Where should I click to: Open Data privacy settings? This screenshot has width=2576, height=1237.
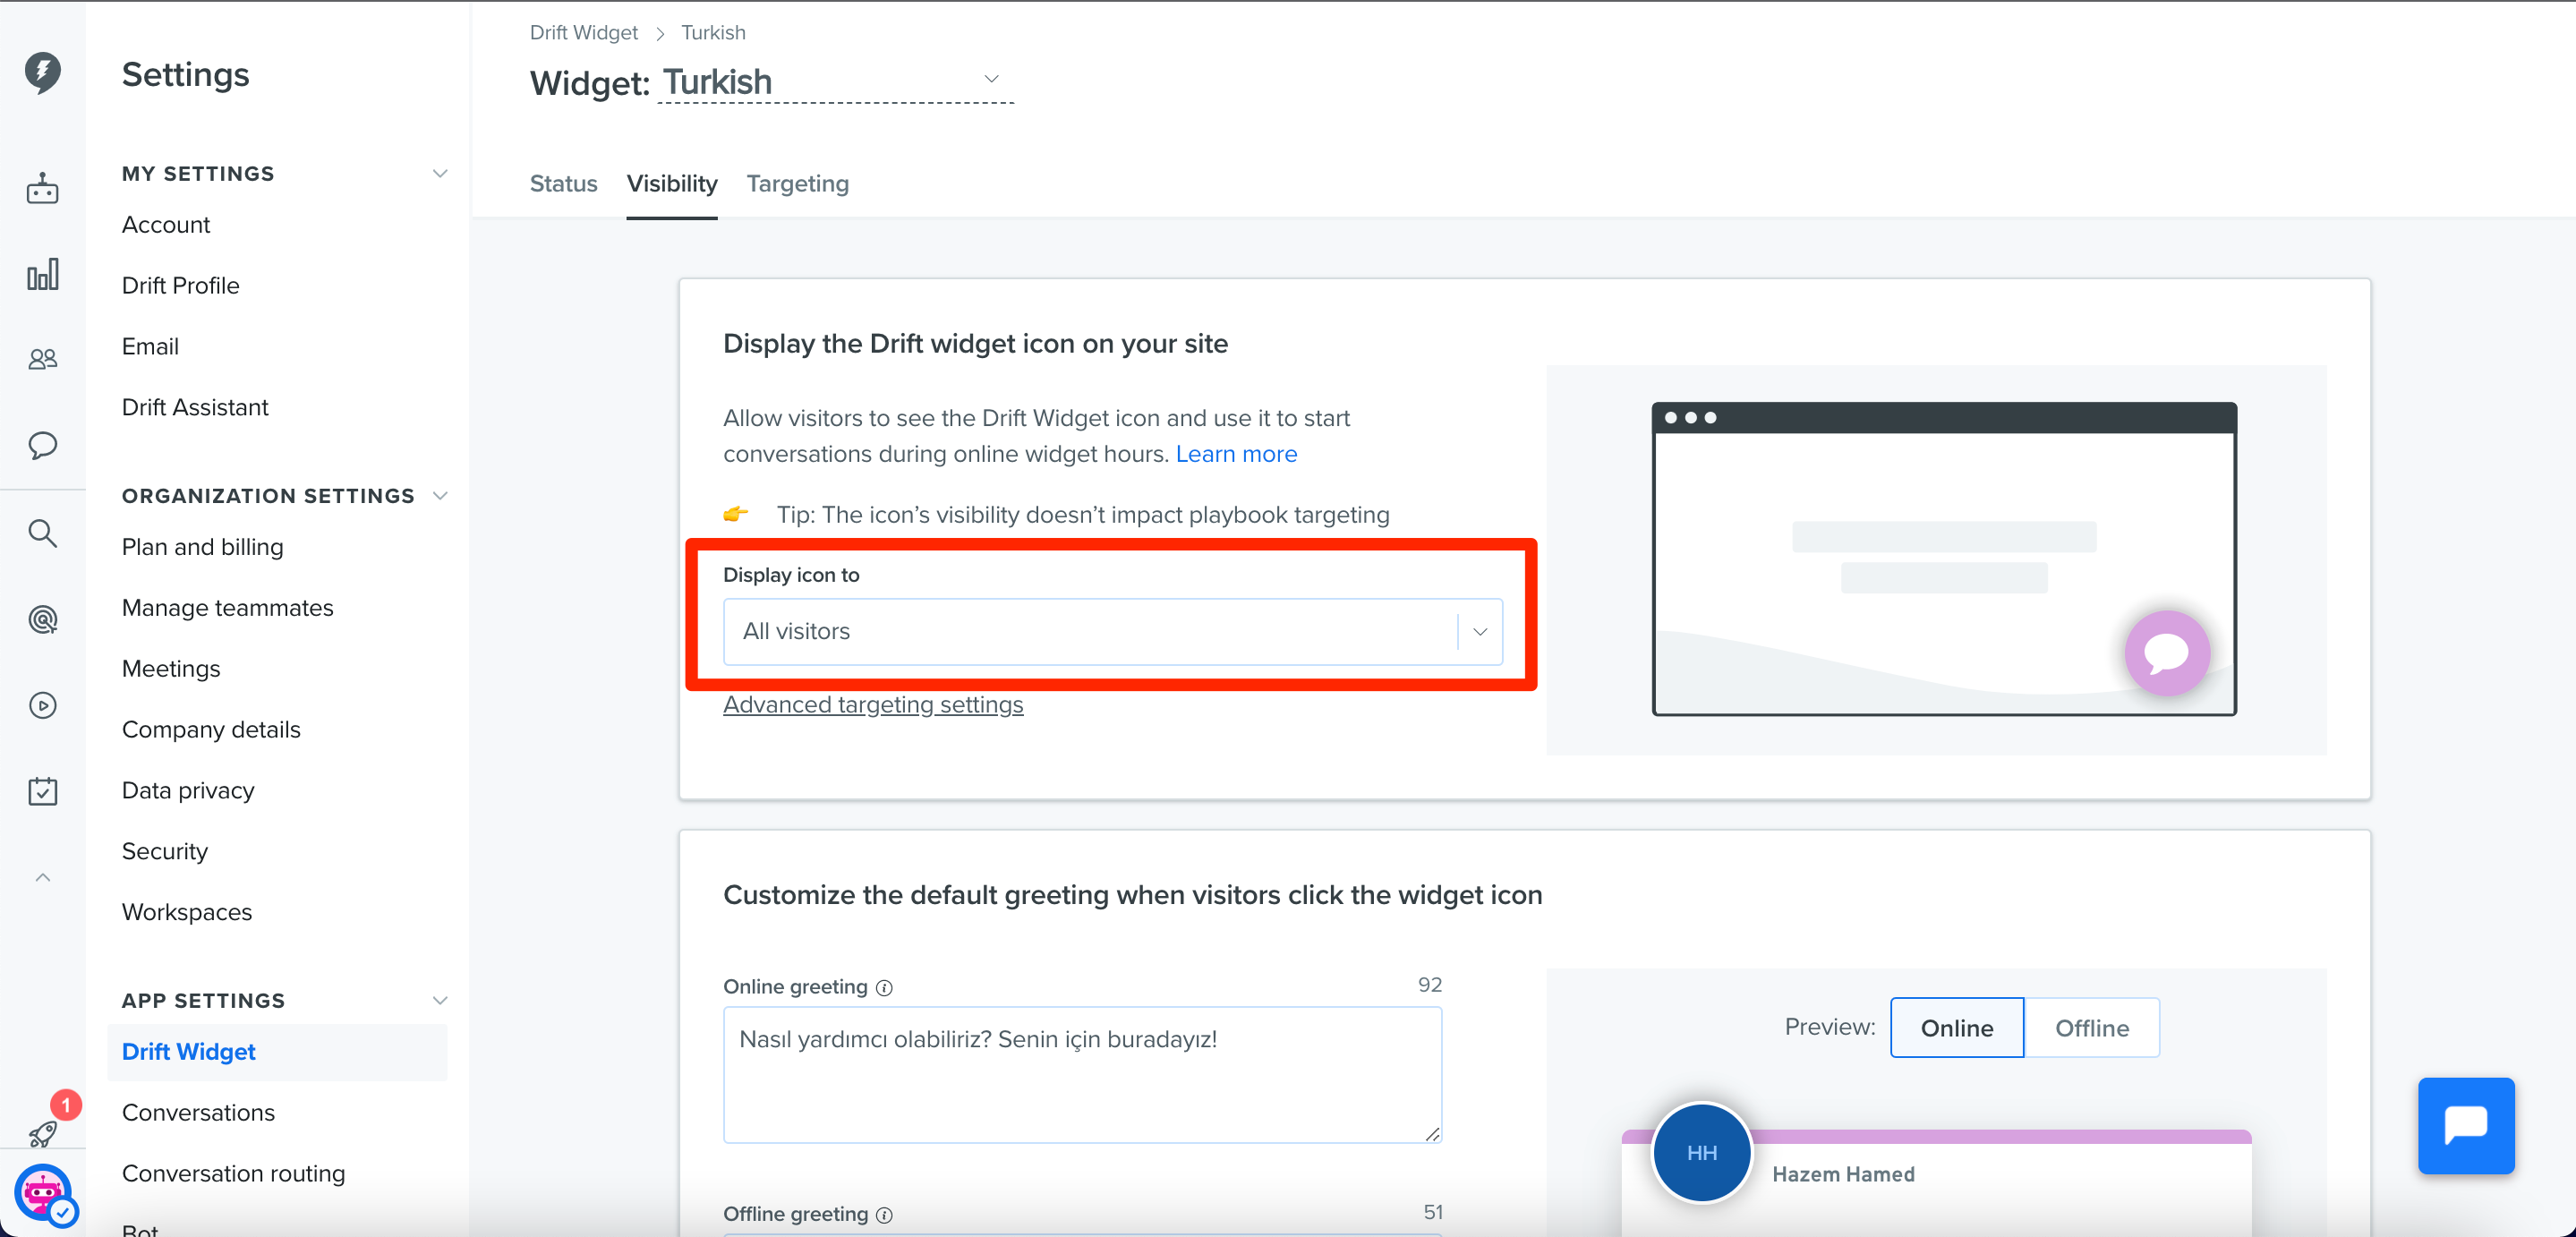(x=188, y=791)
